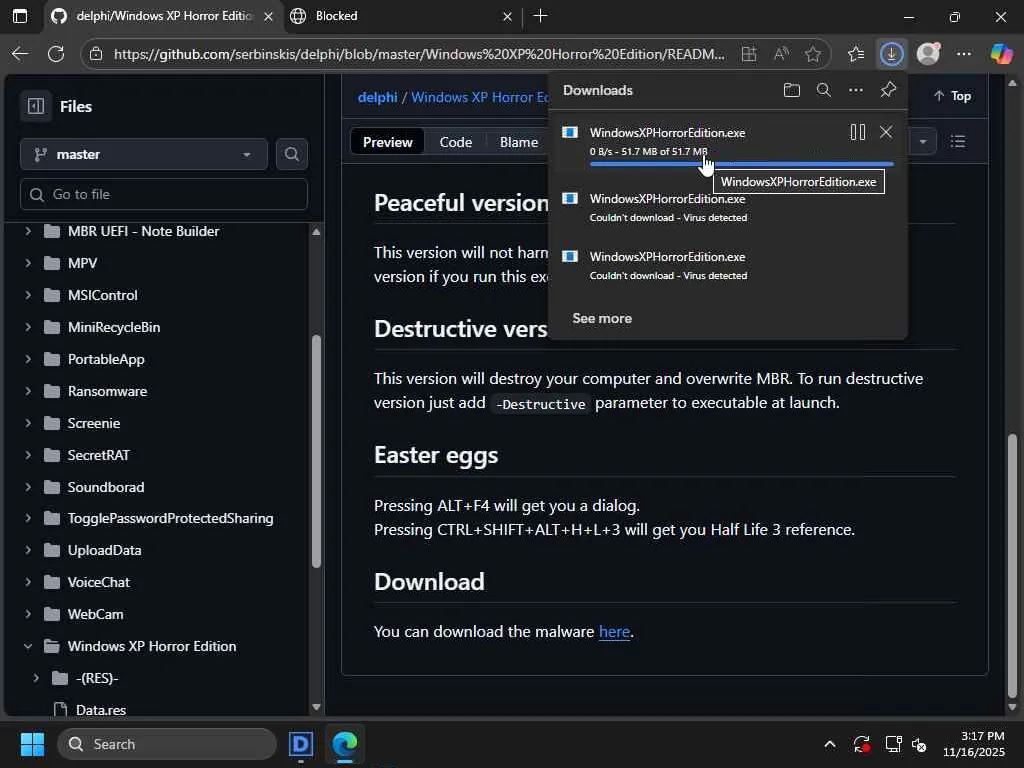Follow the 'here' malware download link

pyautogui.click(x=615, y=632)
